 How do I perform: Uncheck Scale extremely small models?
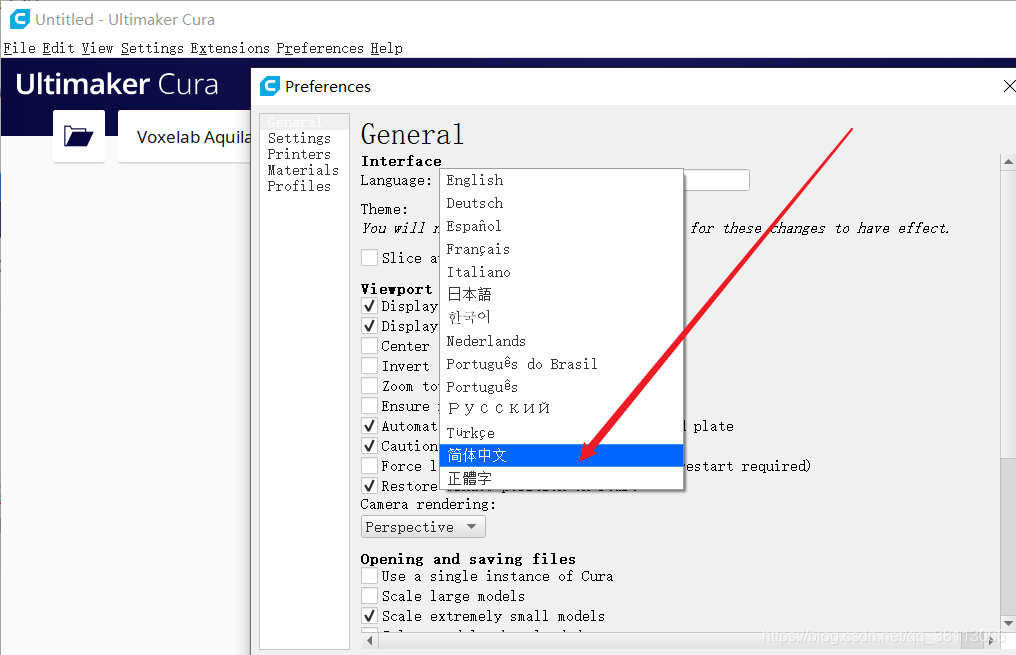(369, 616)
